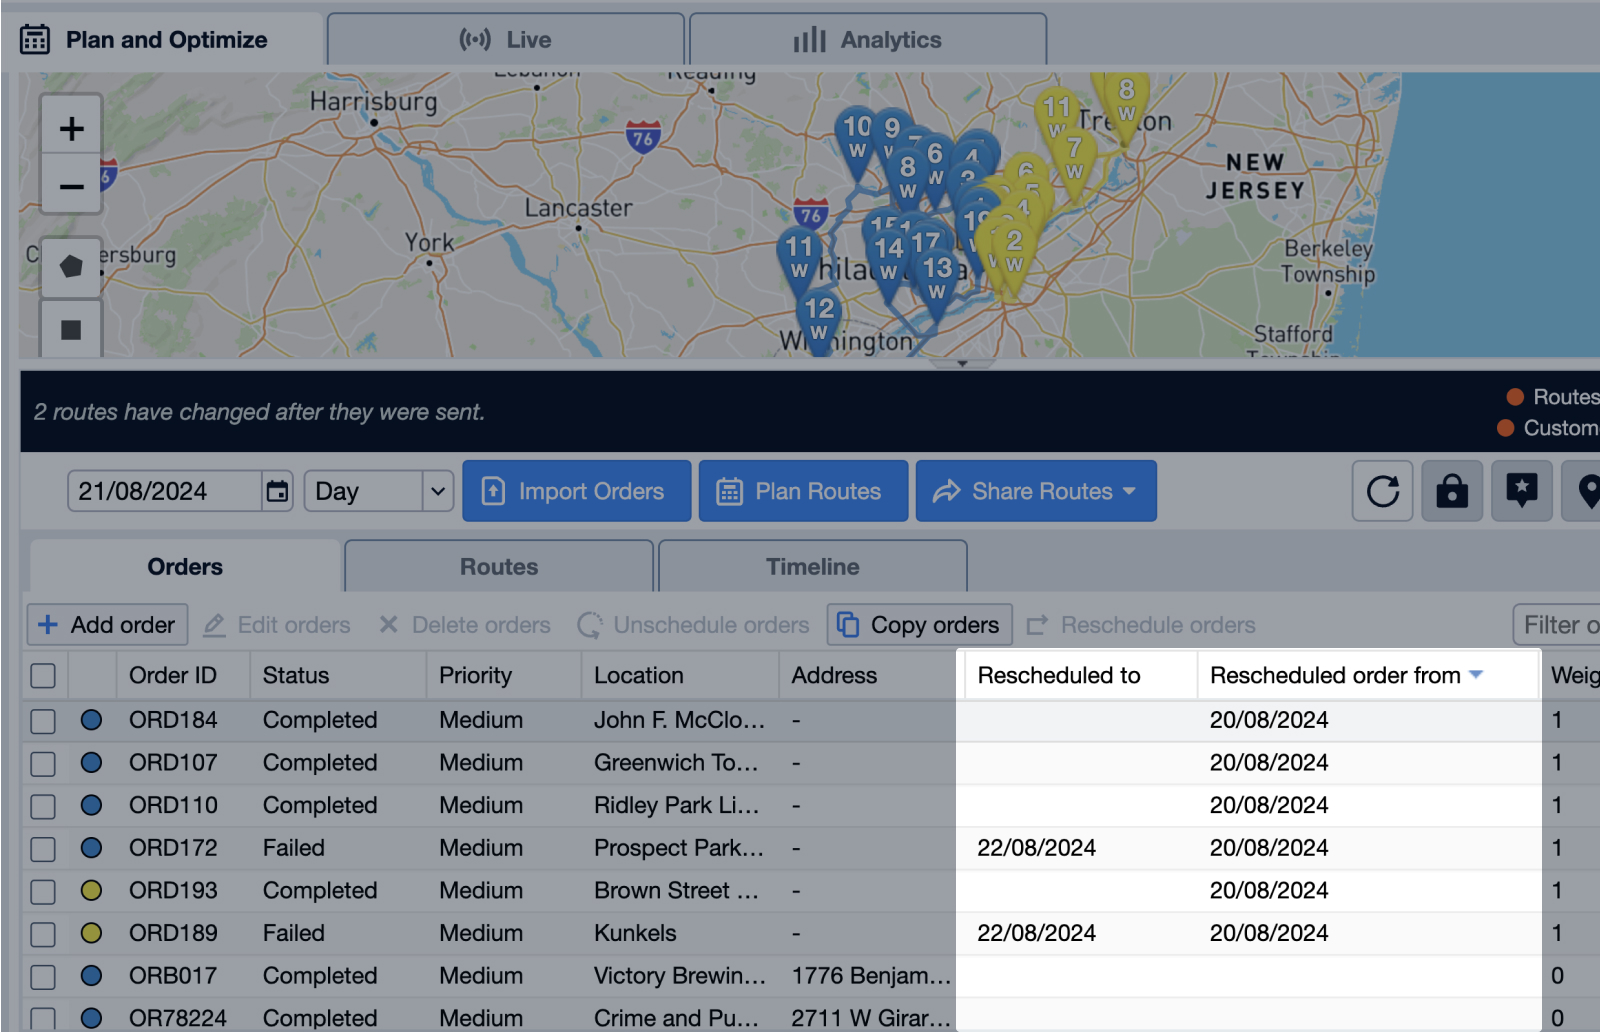Screen dimensions: 1600x1032
Task: Click the Import Orders button
Action: point(577,491)
